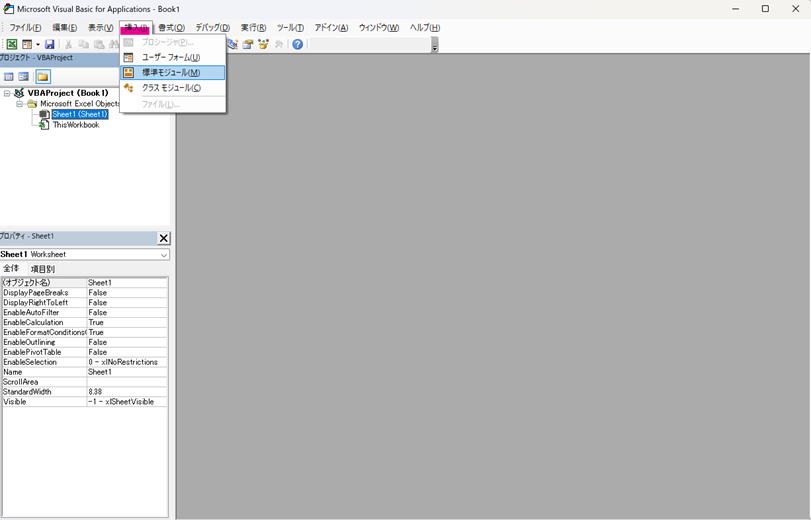Select EnableOutlining property row
The width and height of the screenshot is (811, 520).
84,343
